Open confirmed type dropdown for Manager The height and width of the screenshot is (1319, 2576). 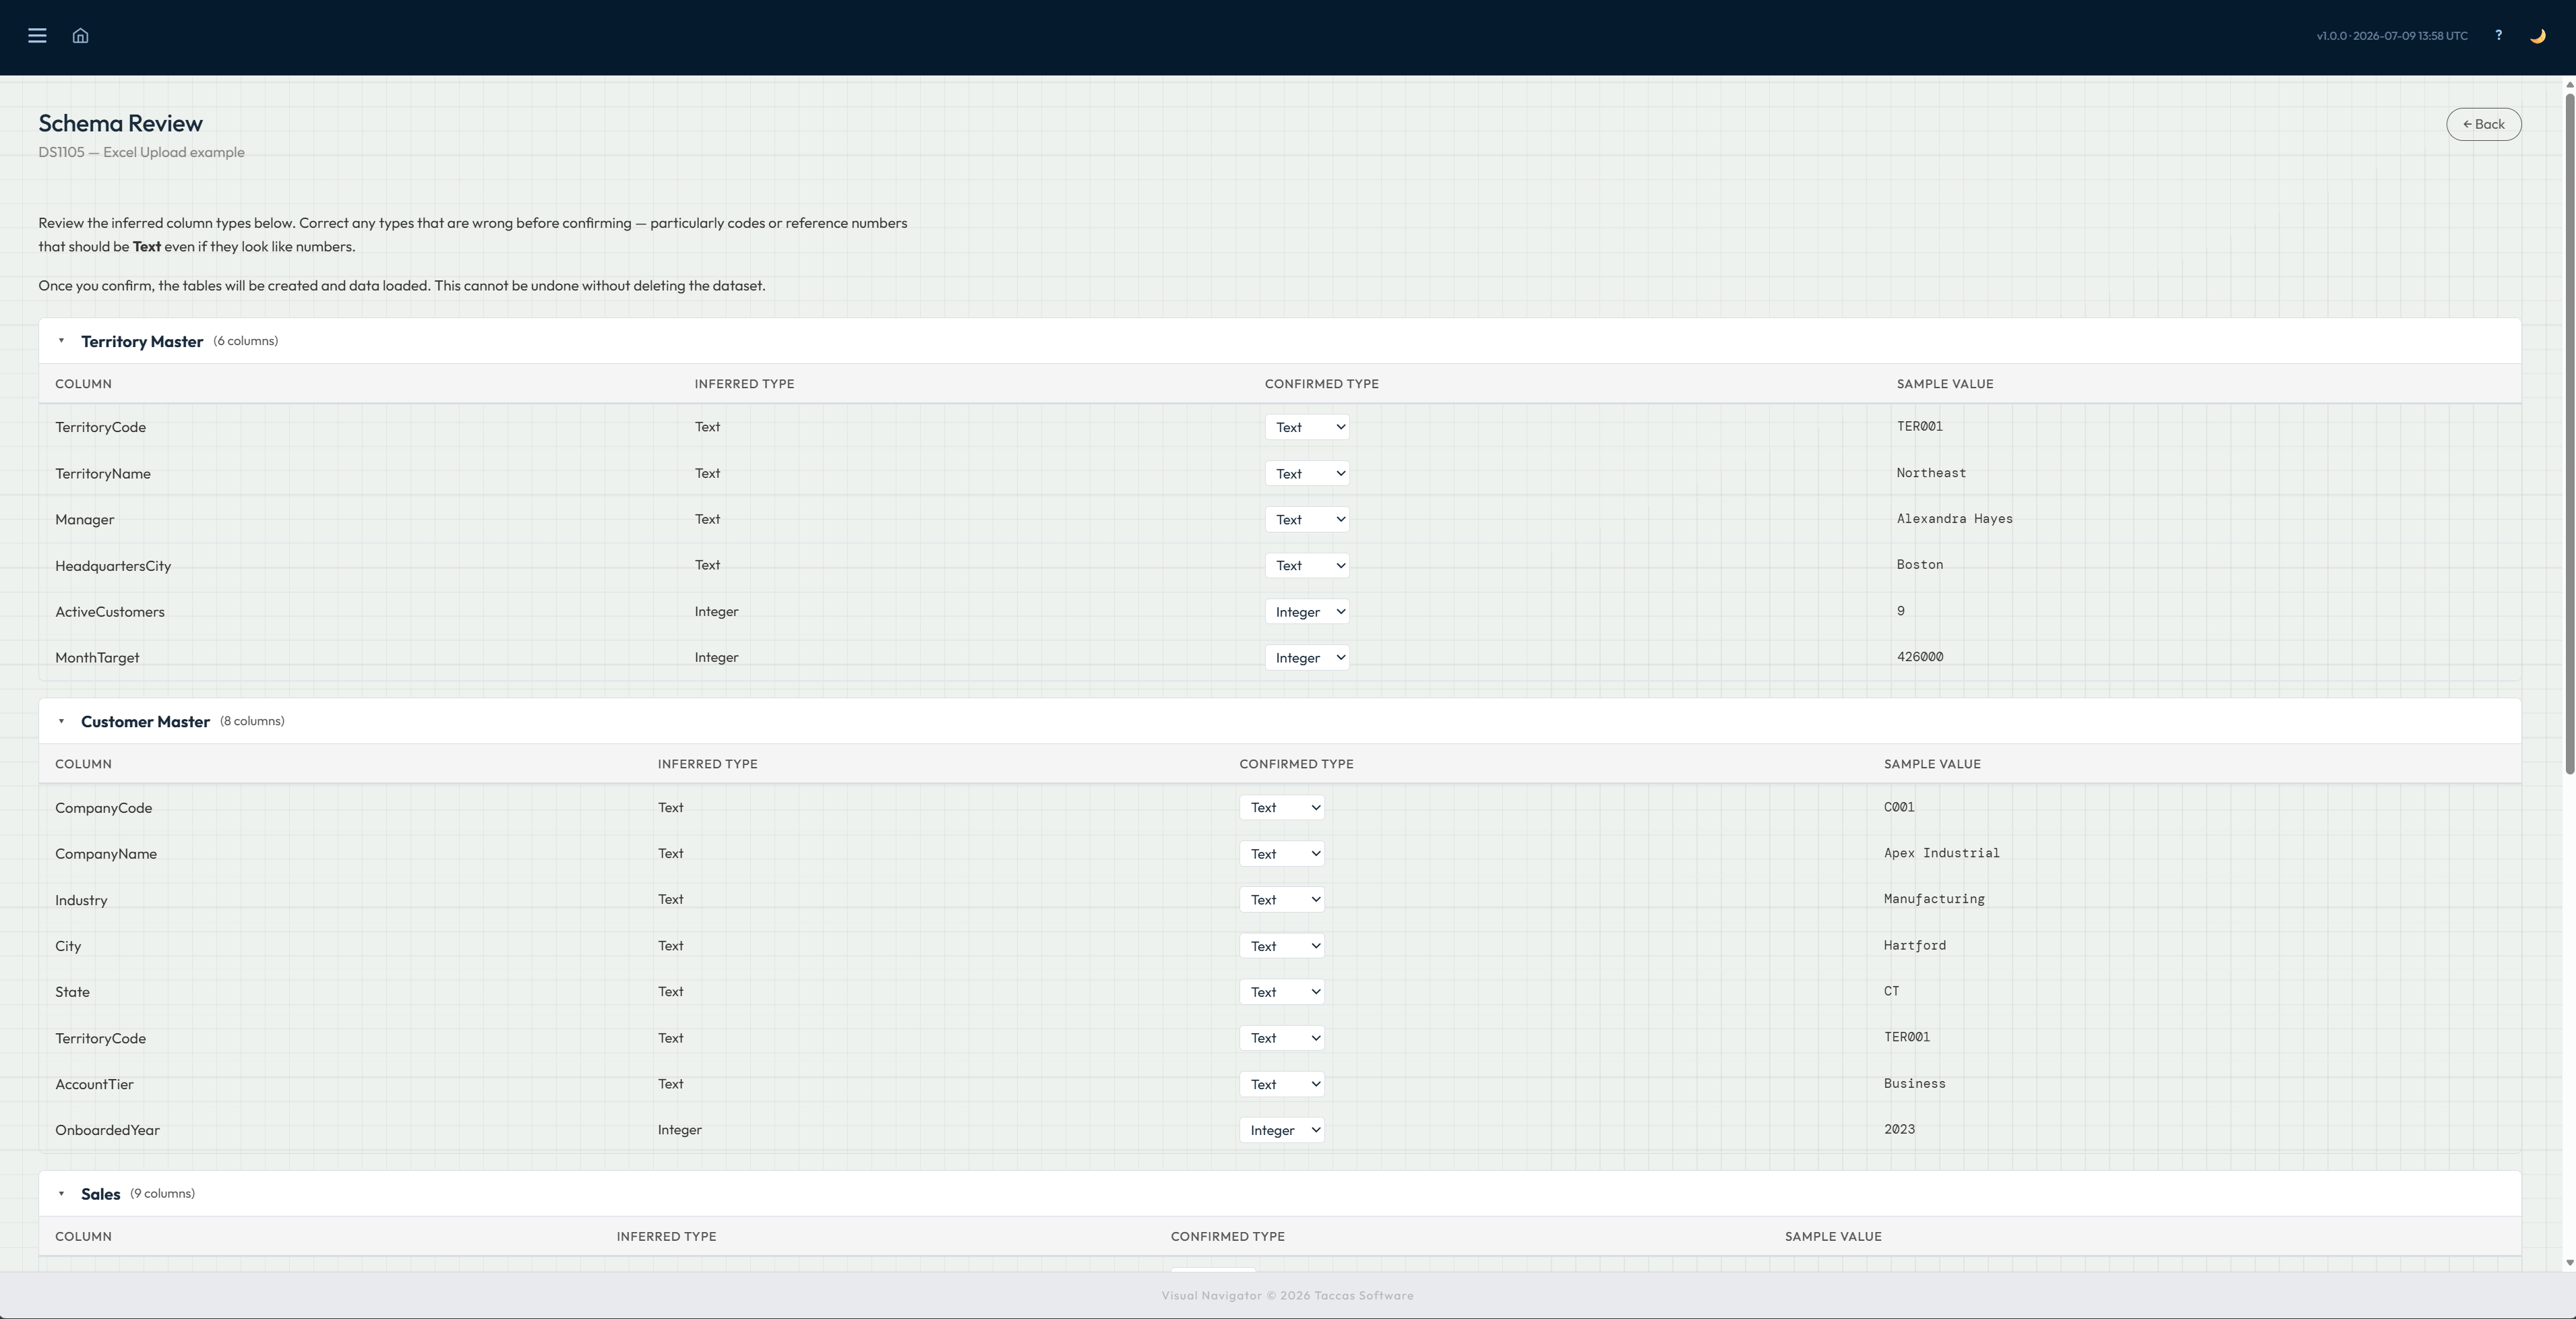tap(1306, 519)
